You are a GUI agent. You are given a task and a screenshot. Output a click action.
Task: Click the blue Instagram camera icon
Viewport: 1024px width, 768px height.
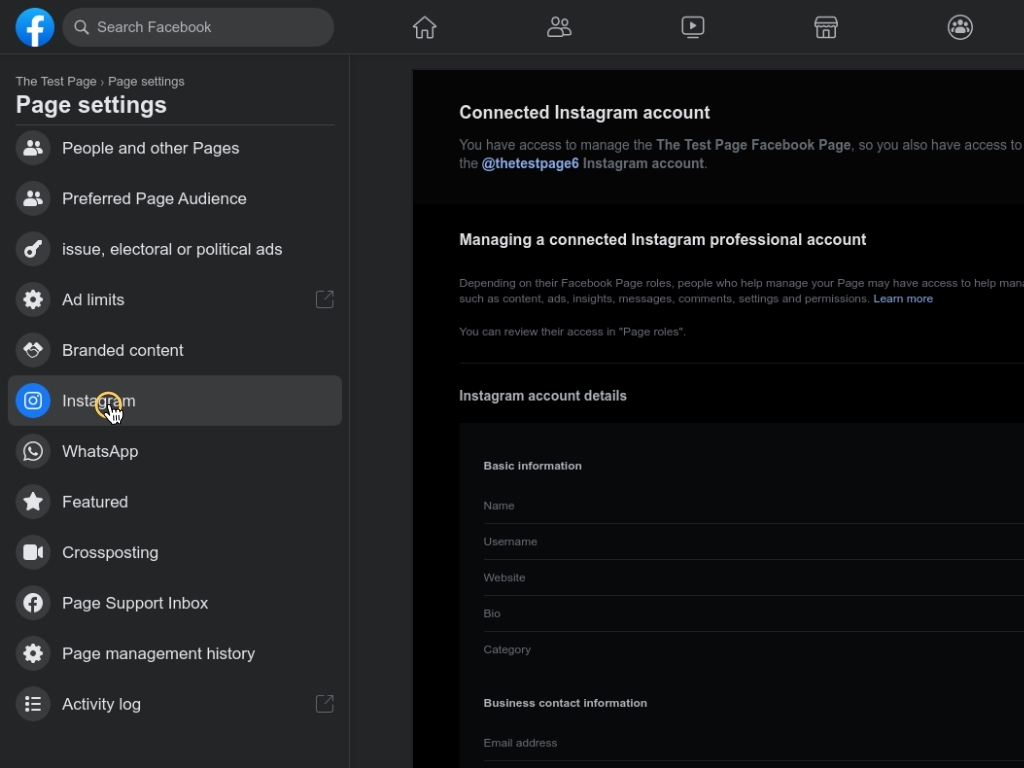click(33, 401)
